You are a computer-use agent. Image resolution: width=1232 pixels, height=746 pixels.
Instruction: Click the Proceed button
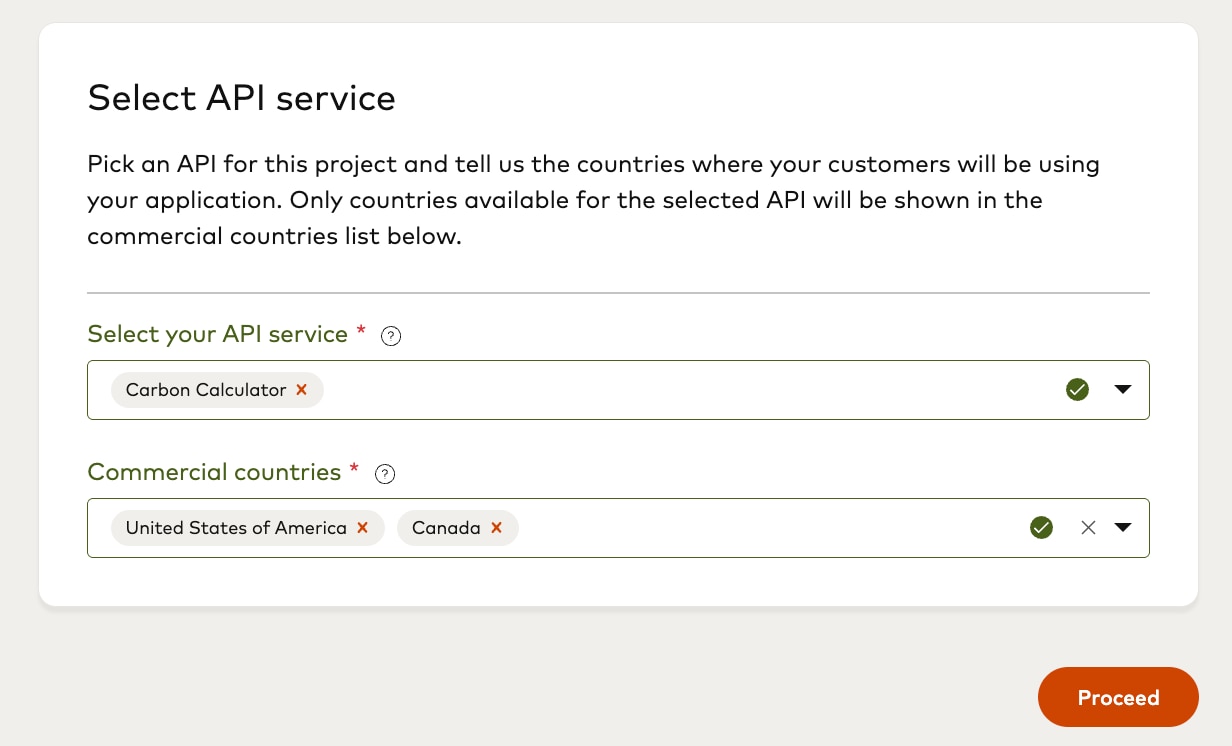[1118, 697]
